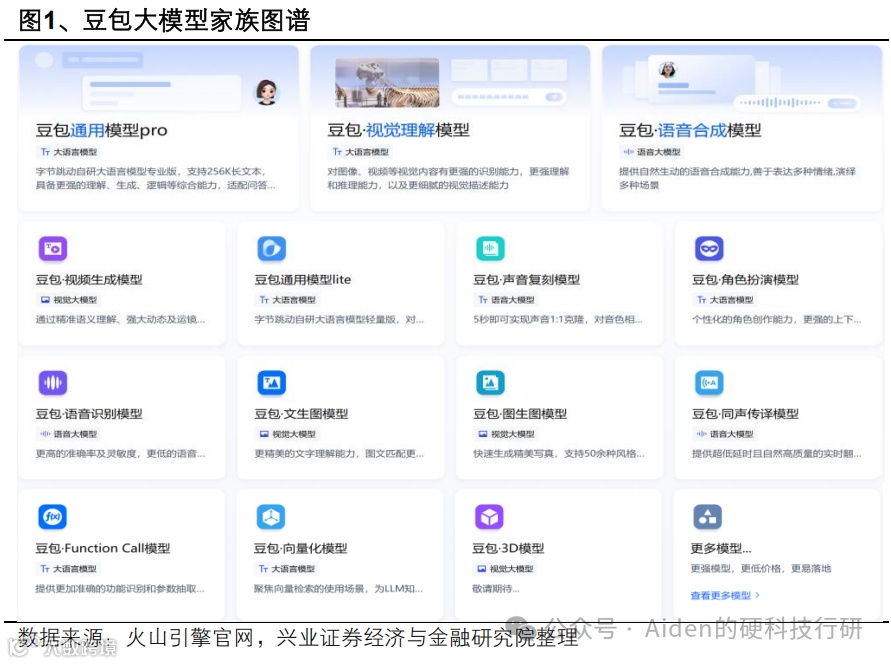Click the 豆包通用模型lite blue icon

pyautogui.click(x=272, y=249)
